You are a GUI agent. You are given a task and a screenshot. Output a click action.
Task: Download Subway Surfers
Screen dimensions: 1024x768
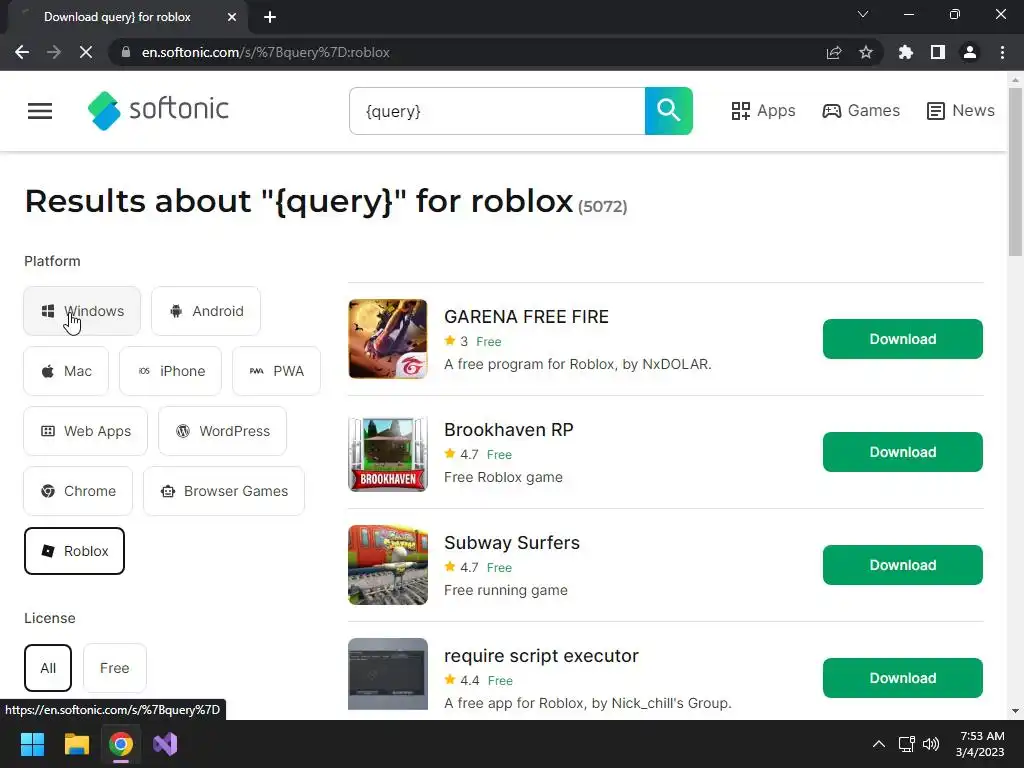903,565
